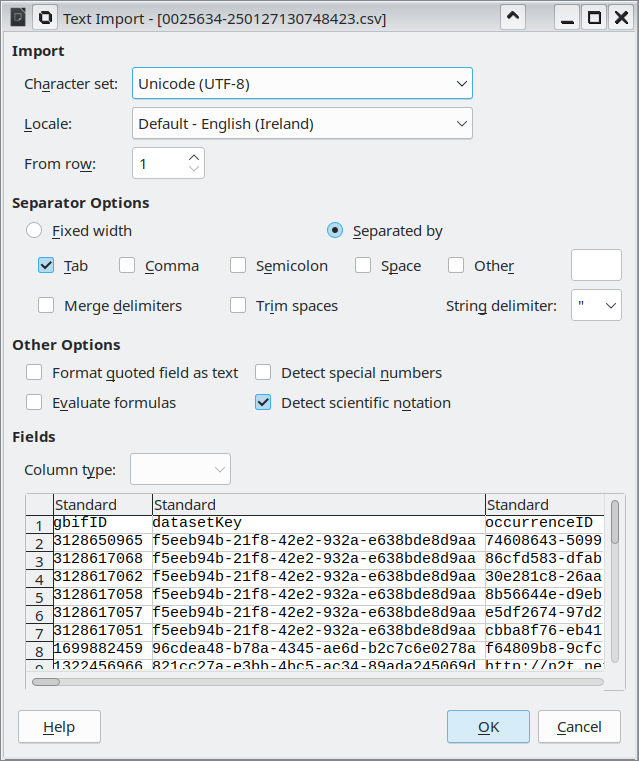
Task: Open the String delimiter dropdown
Action: pos(596,306)
